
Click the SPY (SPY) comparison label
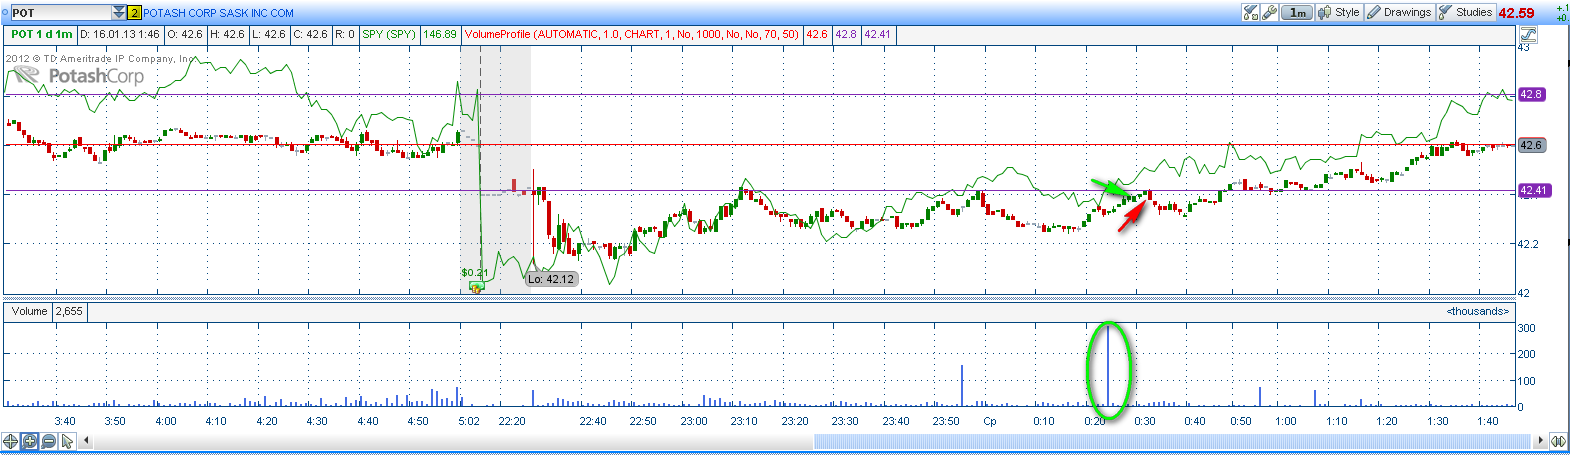click(x=388, y=34)
